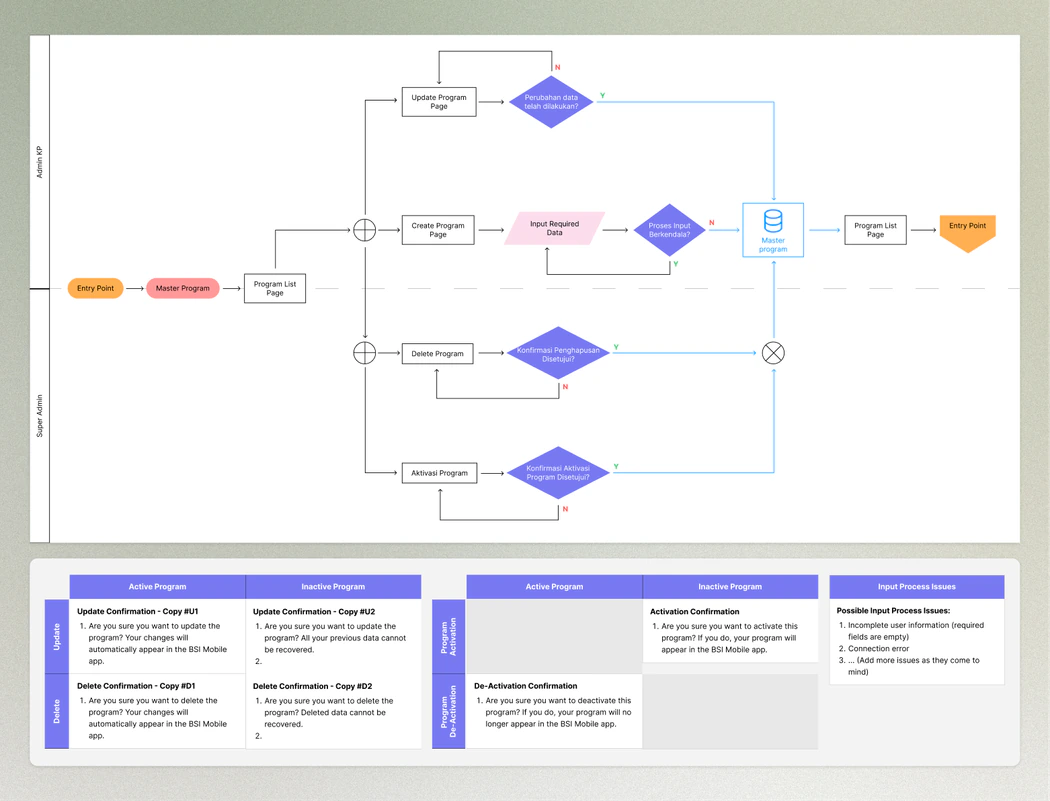The image size is (1050, 801).
Task: Select the Active Program header in the Update/Delete table
Action: pyautogui.click(x=157, y=587)
